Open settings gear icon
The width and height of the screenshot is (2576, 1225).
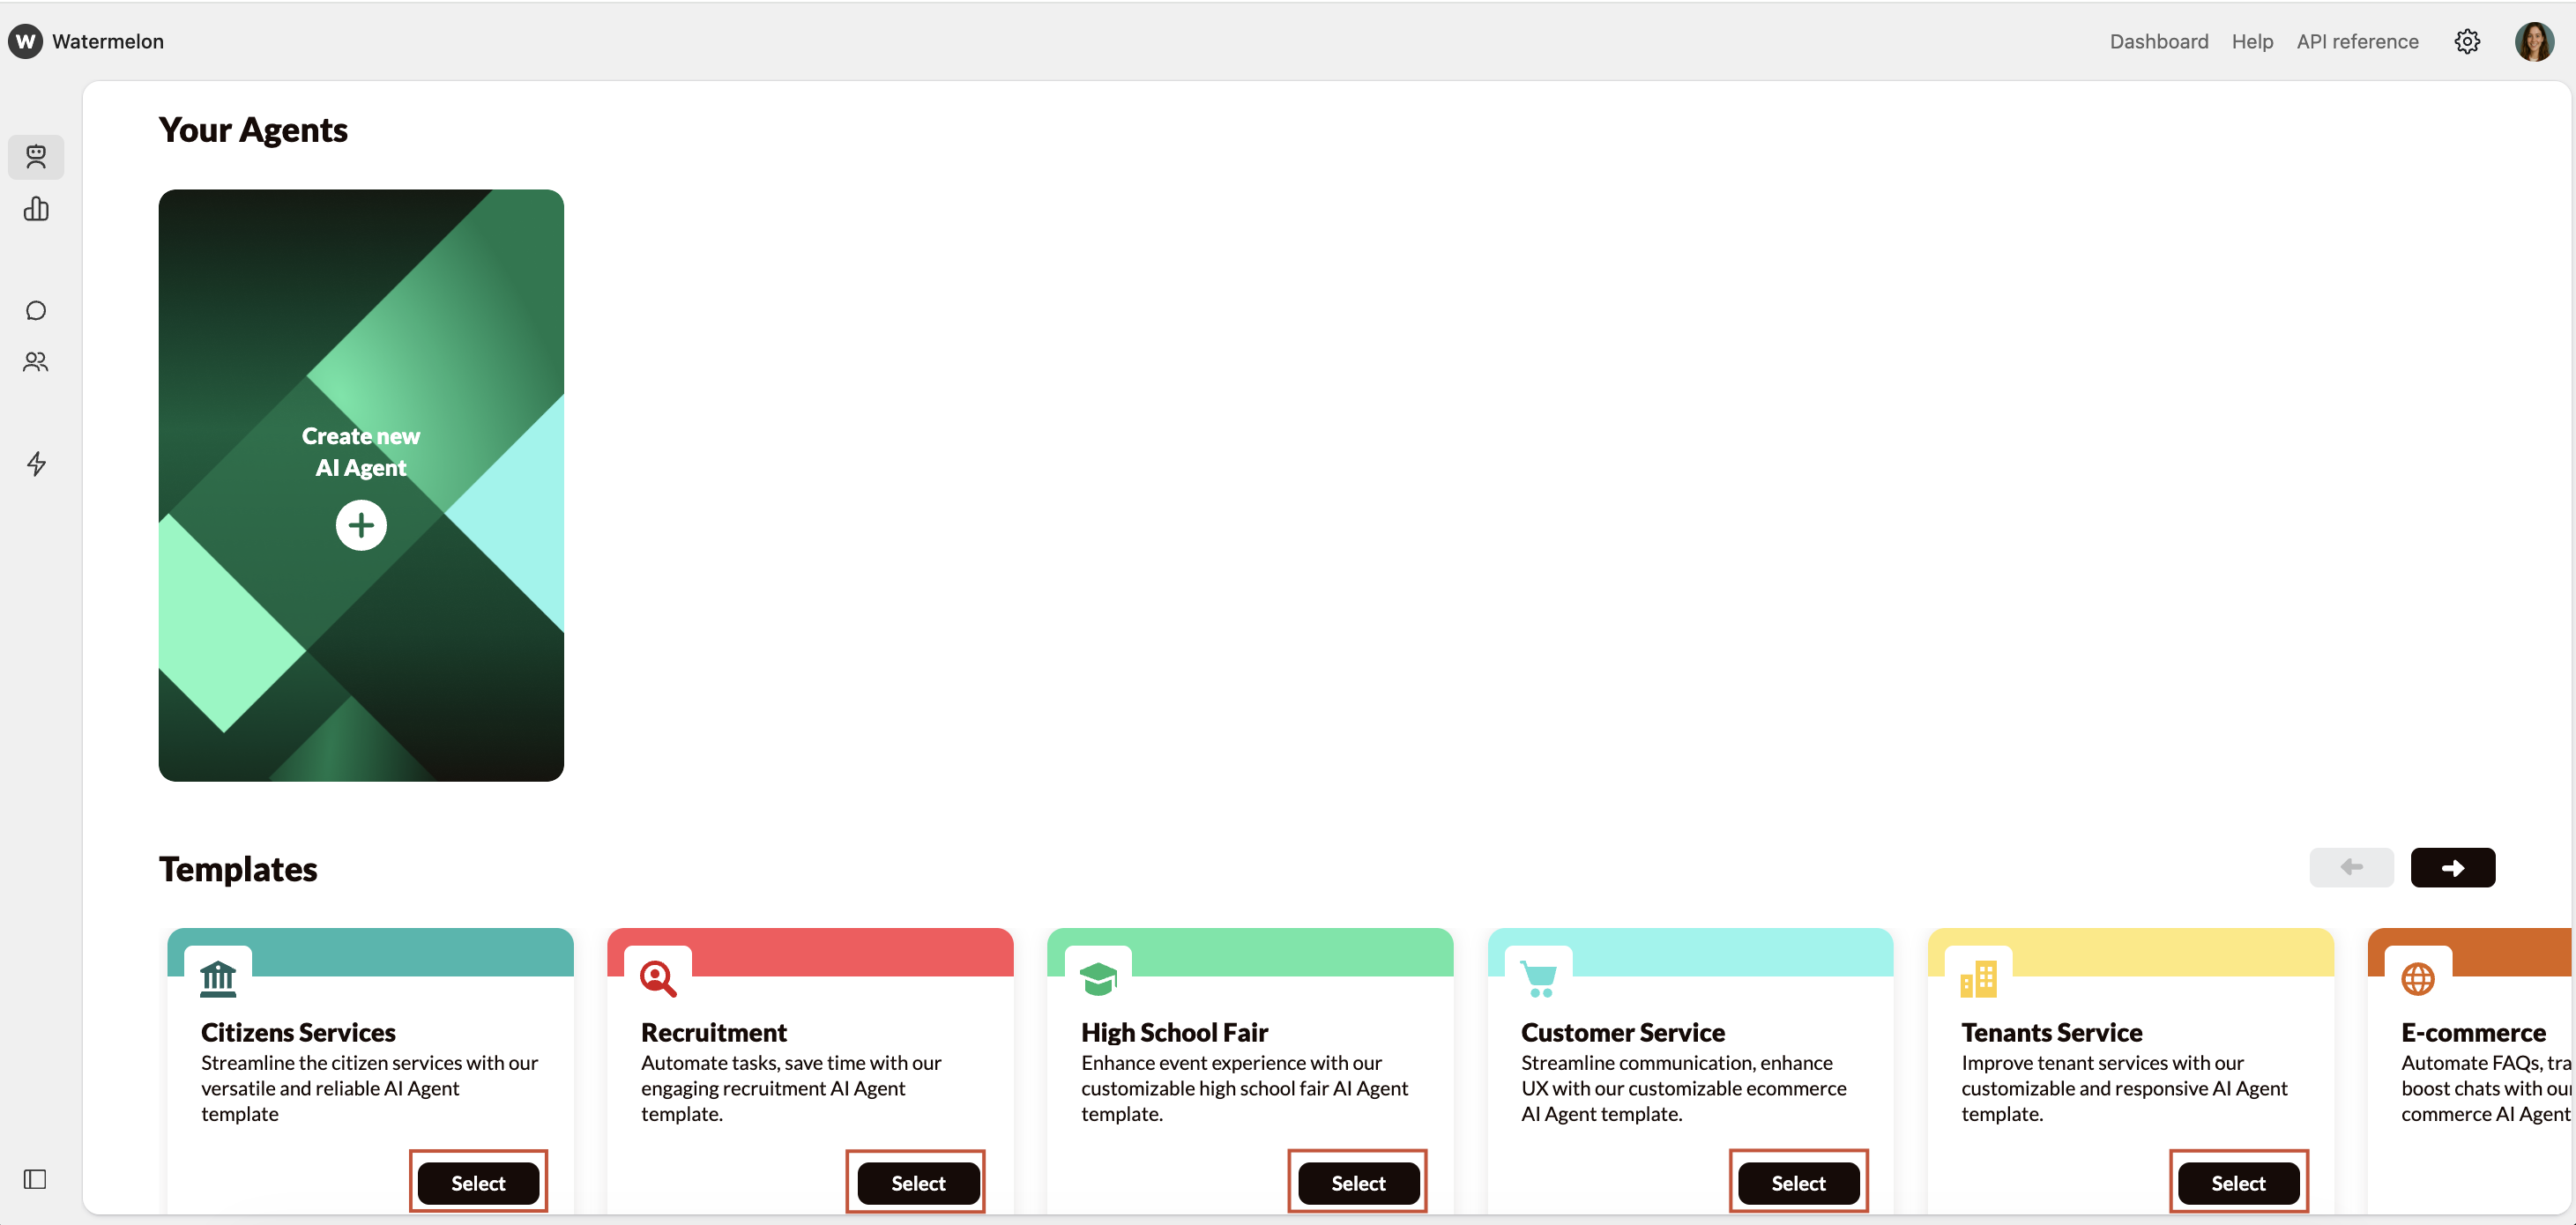pyautogui.click(x=2466, y=42)
